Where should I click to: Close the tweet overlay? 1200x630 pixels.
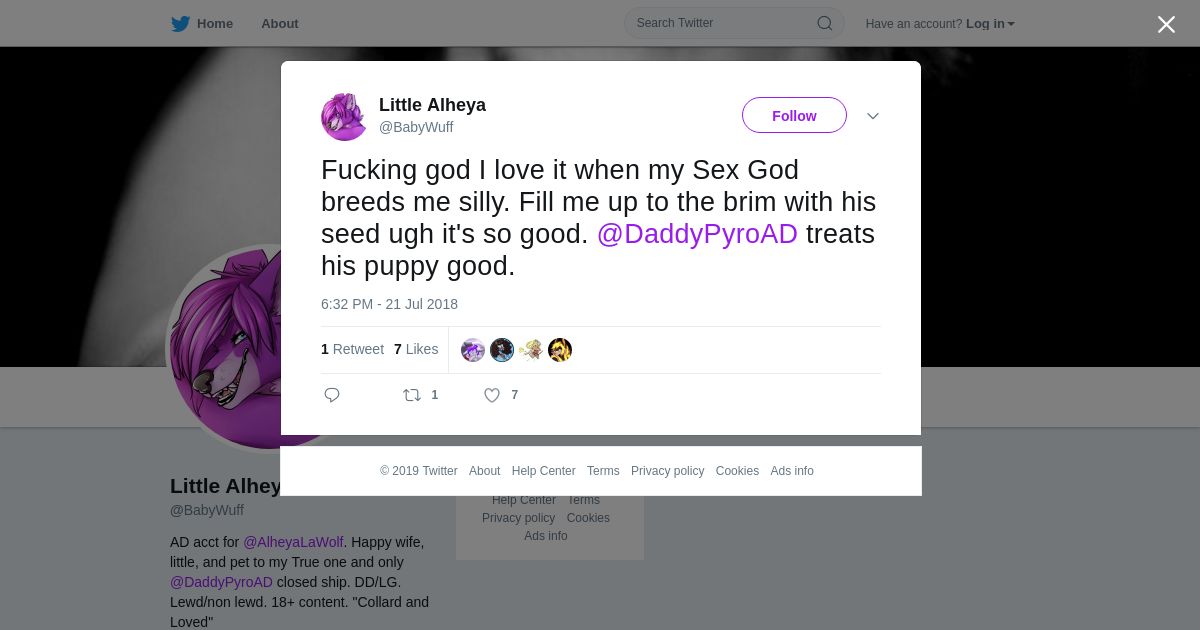click(x=1166, y=24)
